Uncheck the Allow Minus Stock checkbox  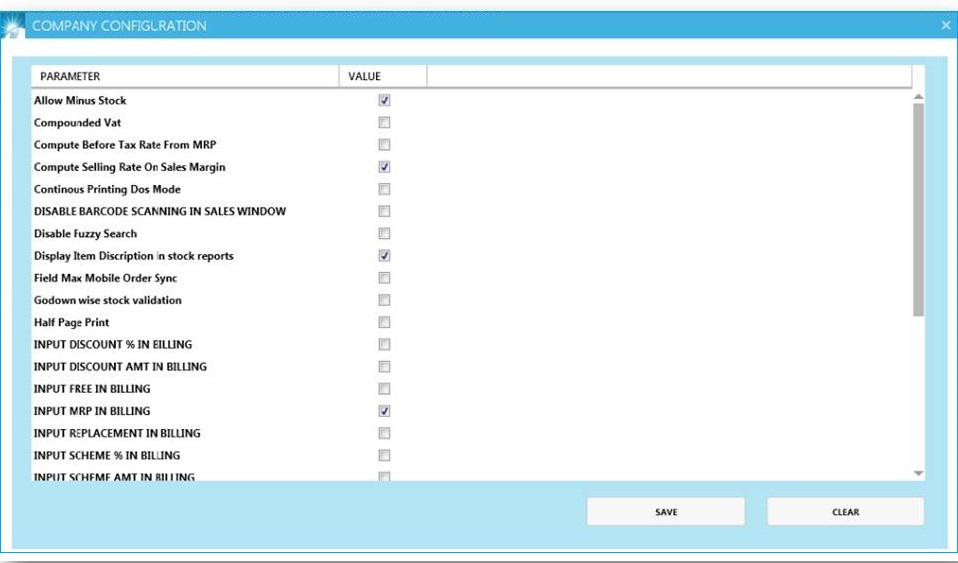(x=384, y=100)
